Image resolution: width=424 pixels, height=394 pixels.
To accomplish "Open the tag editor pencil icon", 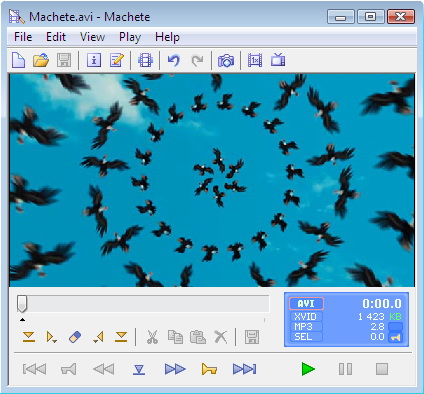I will coord(117,60).
